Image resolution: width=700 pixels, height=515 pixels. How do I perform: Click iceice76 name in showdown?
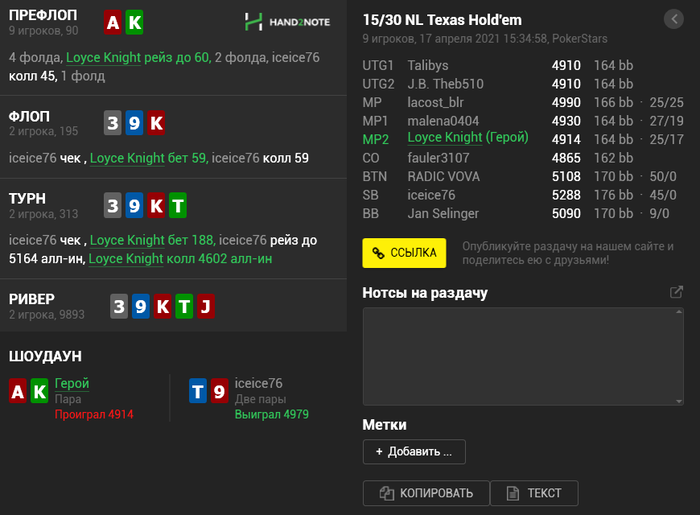coord(258,383)
